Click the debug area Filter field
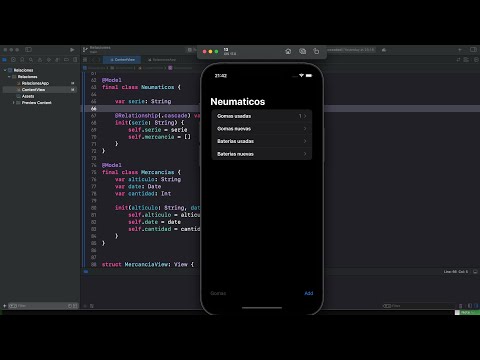The width and height of the screenshot is (480, 360). coord(418,306)
